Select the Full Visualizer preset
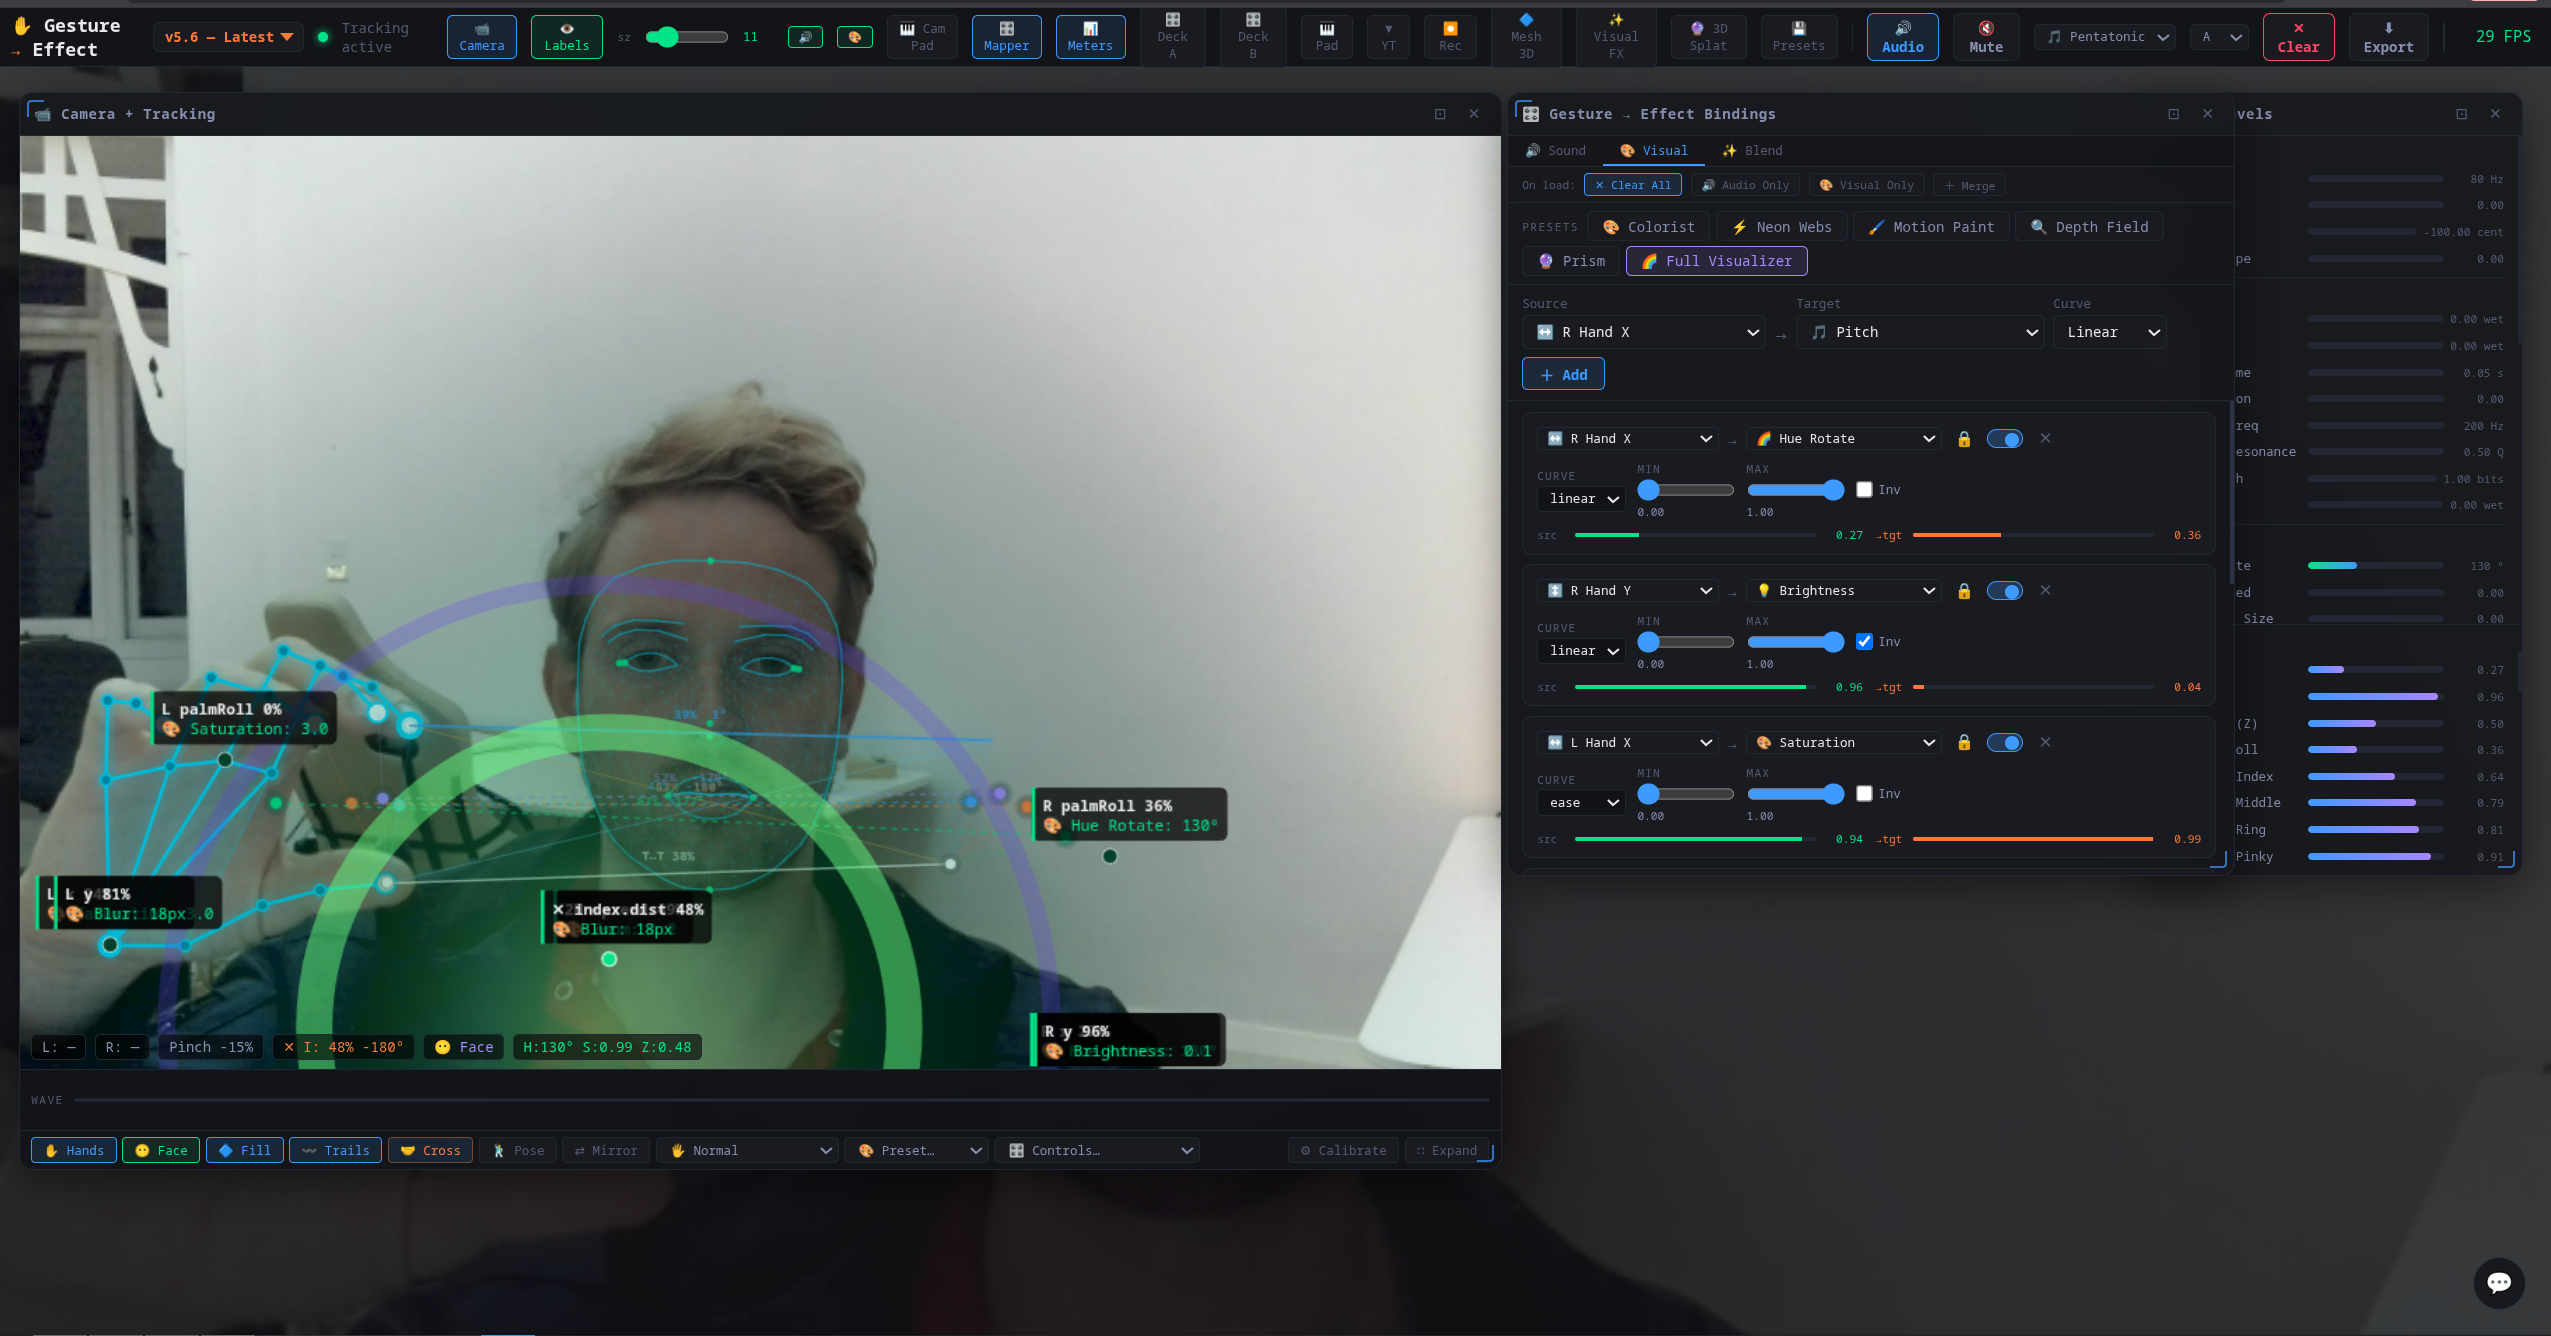The width and height of the screenshot is (2551, 1336). 1716,261
